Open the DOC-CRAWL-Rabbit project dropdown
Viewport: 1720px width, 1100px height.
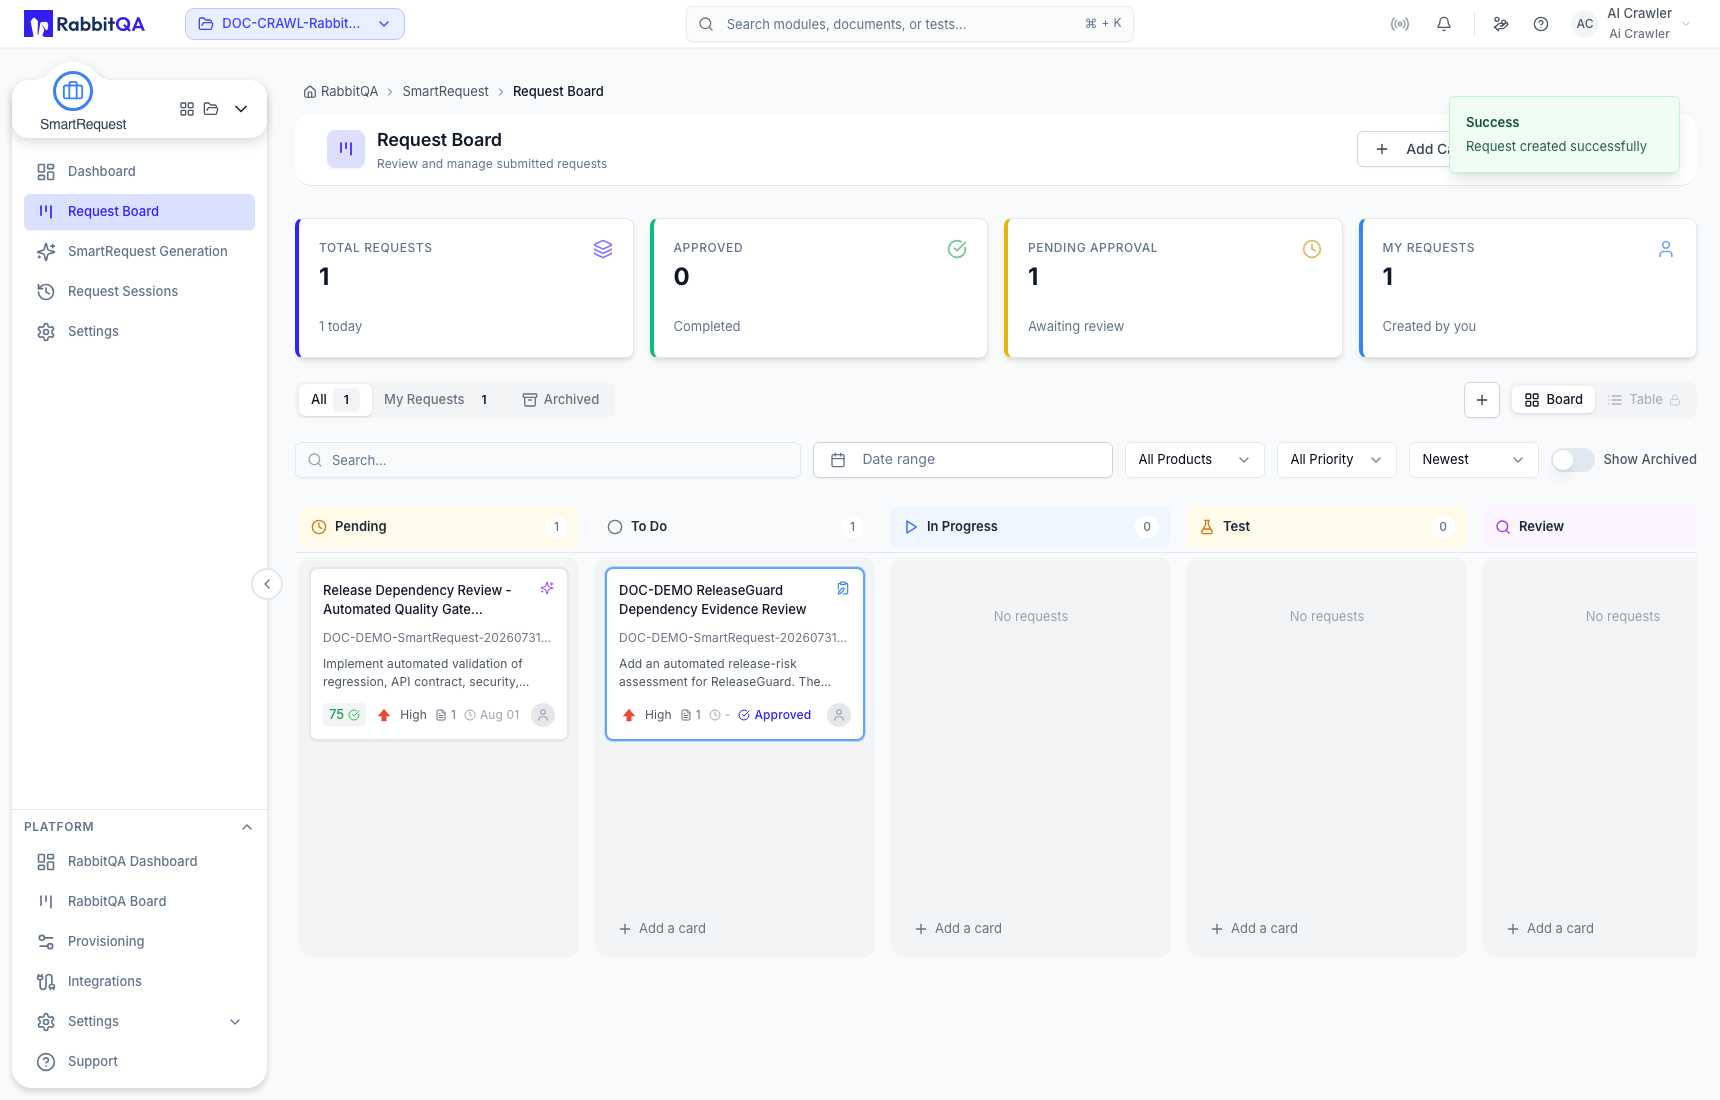[295, 24]
